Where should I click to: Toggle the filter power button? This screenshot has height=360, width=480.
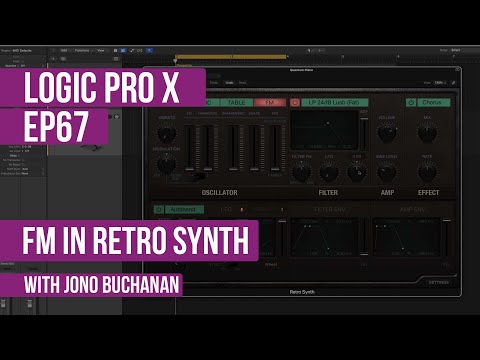(x=295, y=102)
